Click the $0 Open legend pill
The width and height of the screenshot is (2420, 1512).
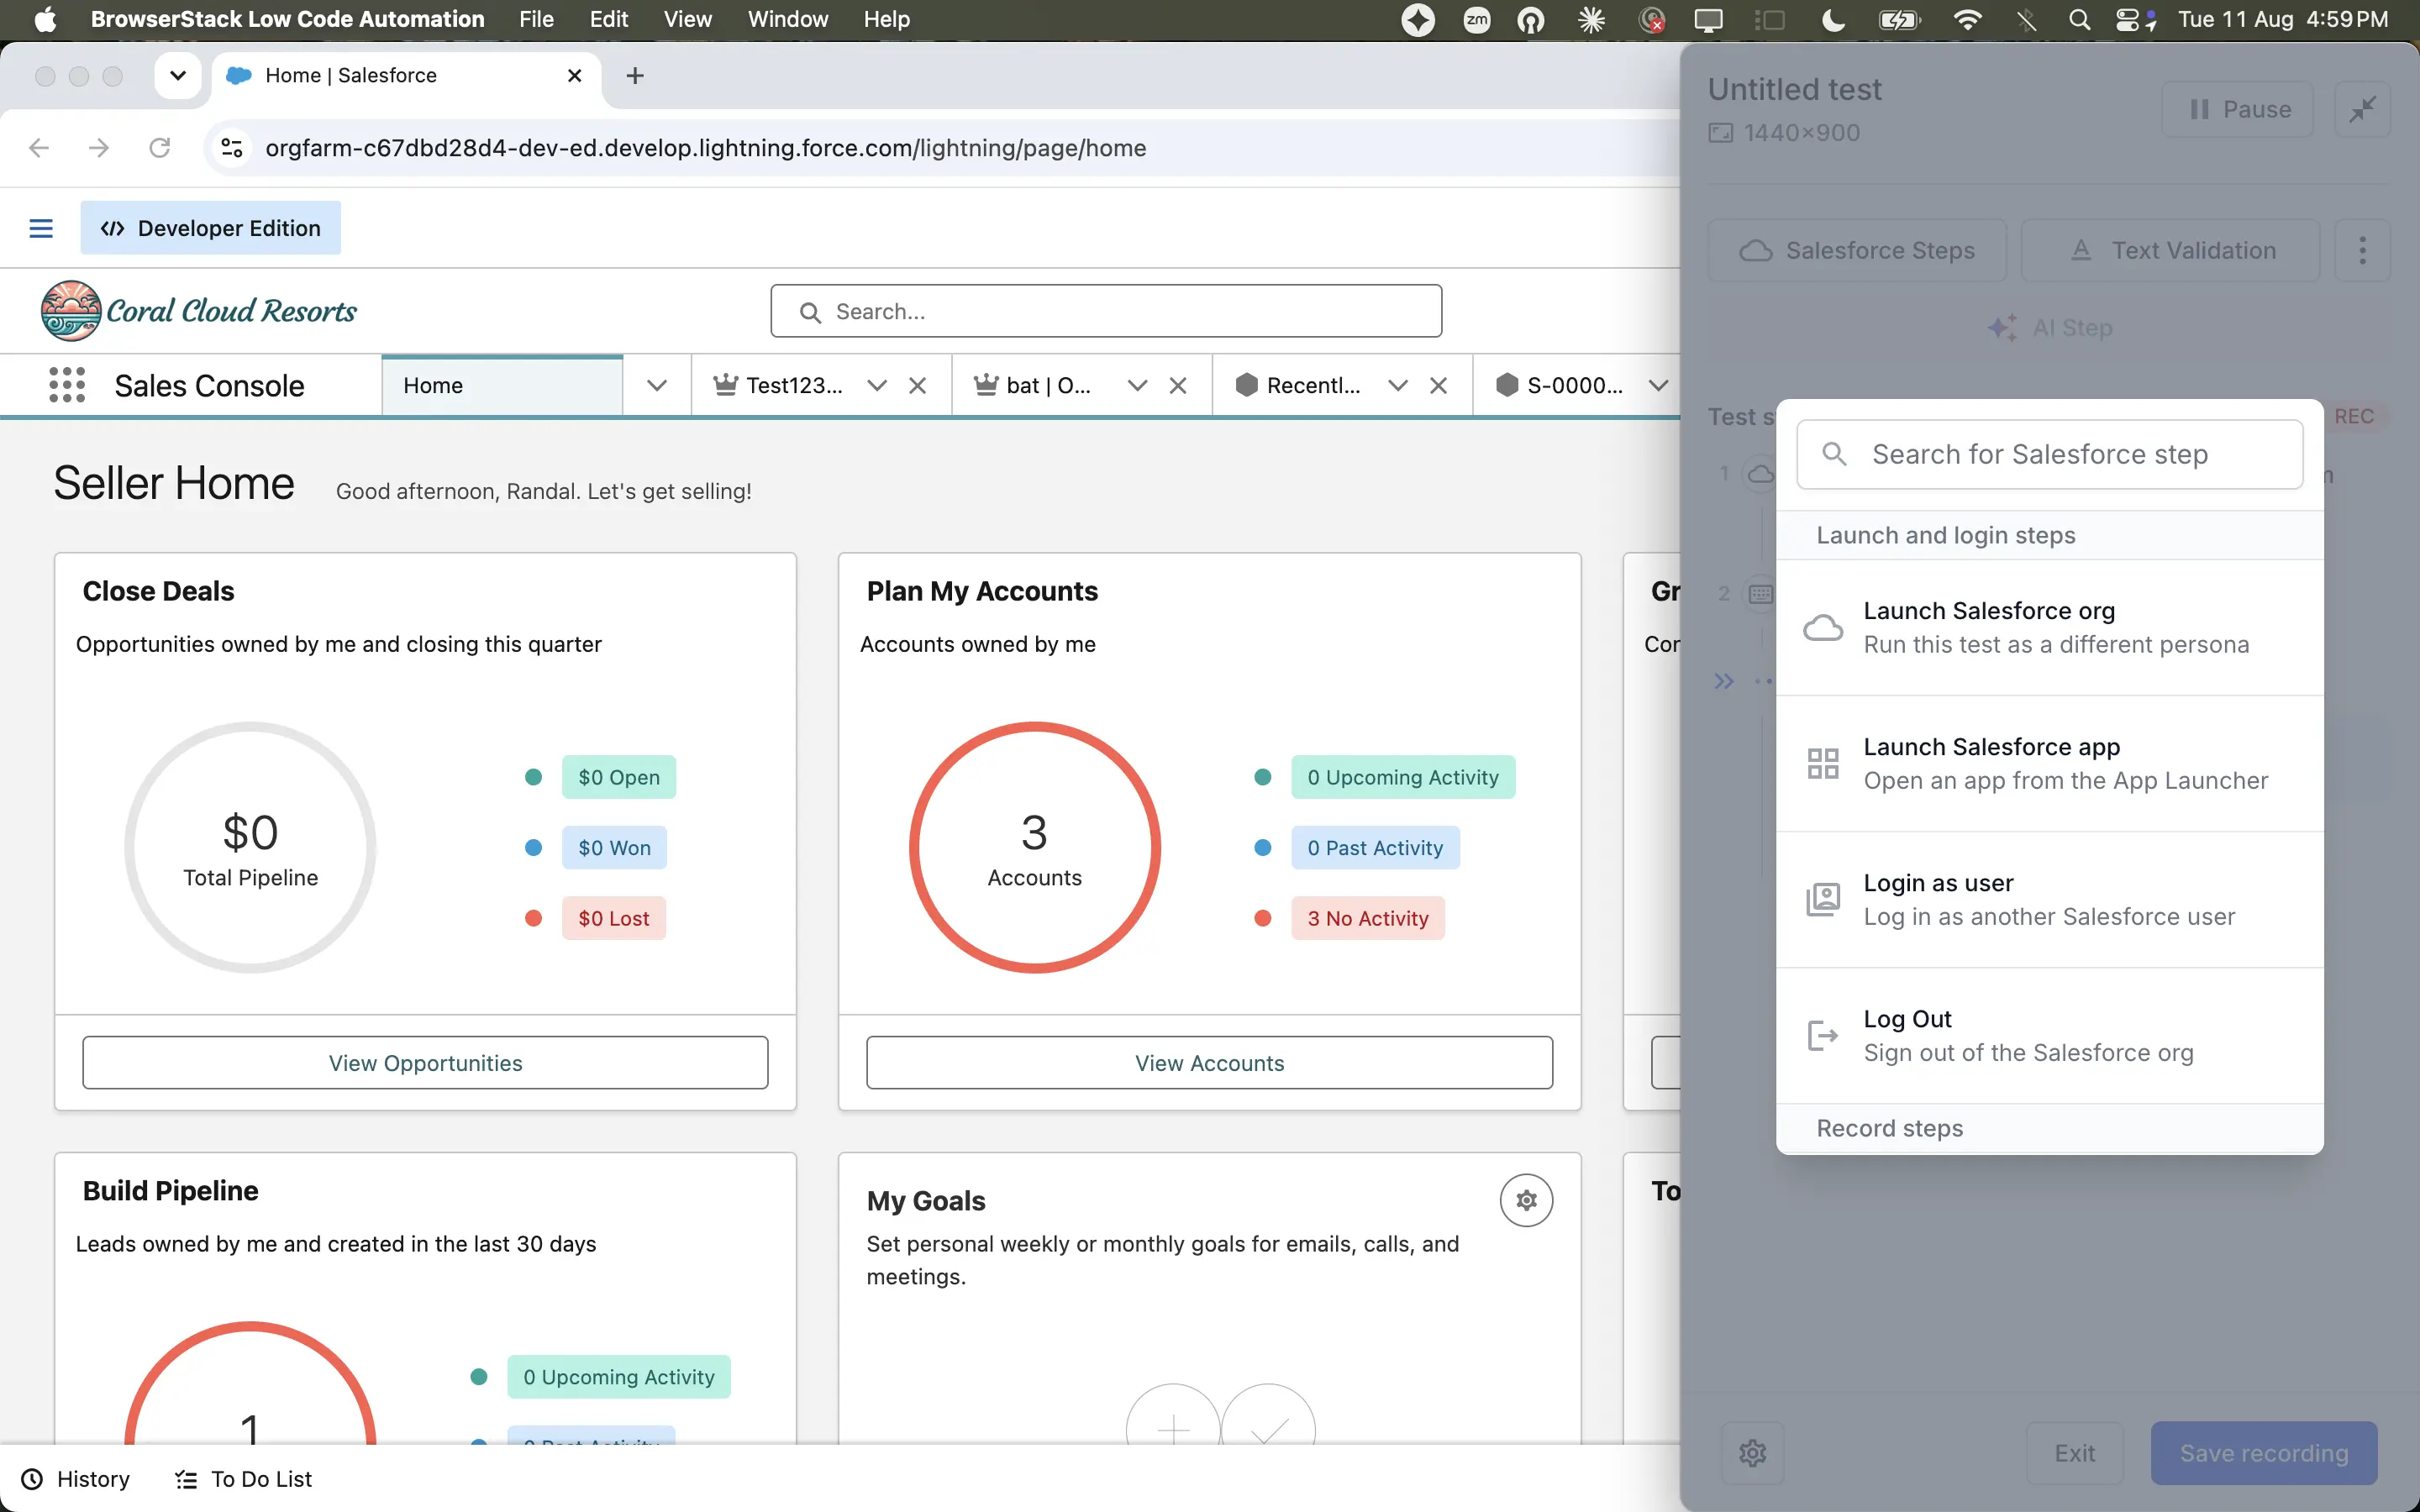coord(619,777)
